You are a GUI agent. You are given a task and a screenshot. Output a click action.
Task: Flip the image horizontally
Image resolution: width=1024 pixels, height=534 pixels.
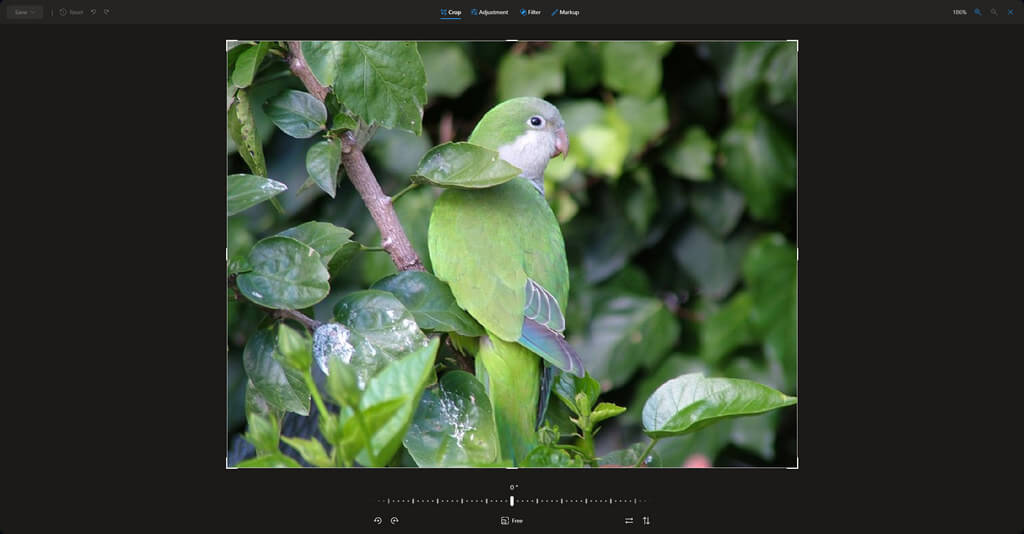pos(629,520)
